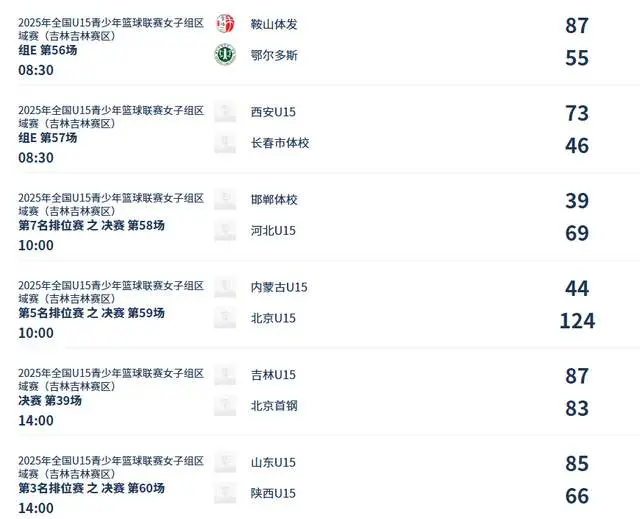
Task: Click the 内蒙古U15 team logo
Action: [225, 287]
